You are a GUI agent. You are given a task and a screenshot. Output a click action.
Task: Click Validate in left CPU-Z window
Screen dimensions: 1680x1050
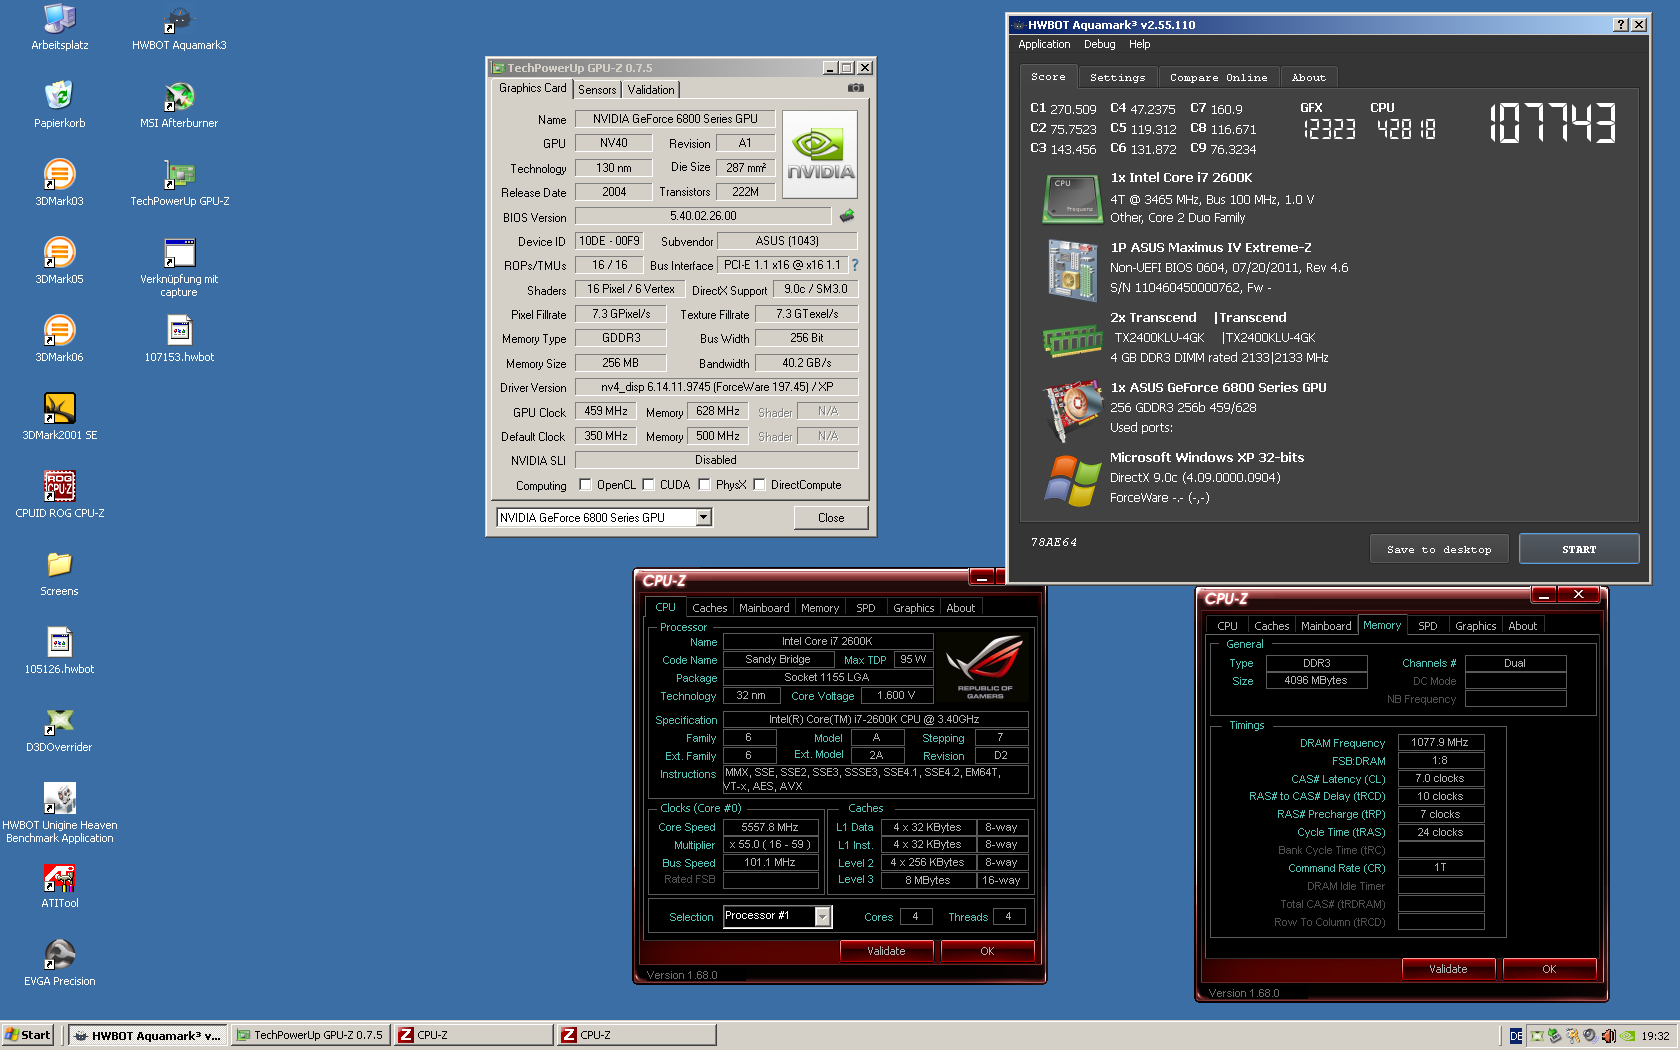[886, 951]
